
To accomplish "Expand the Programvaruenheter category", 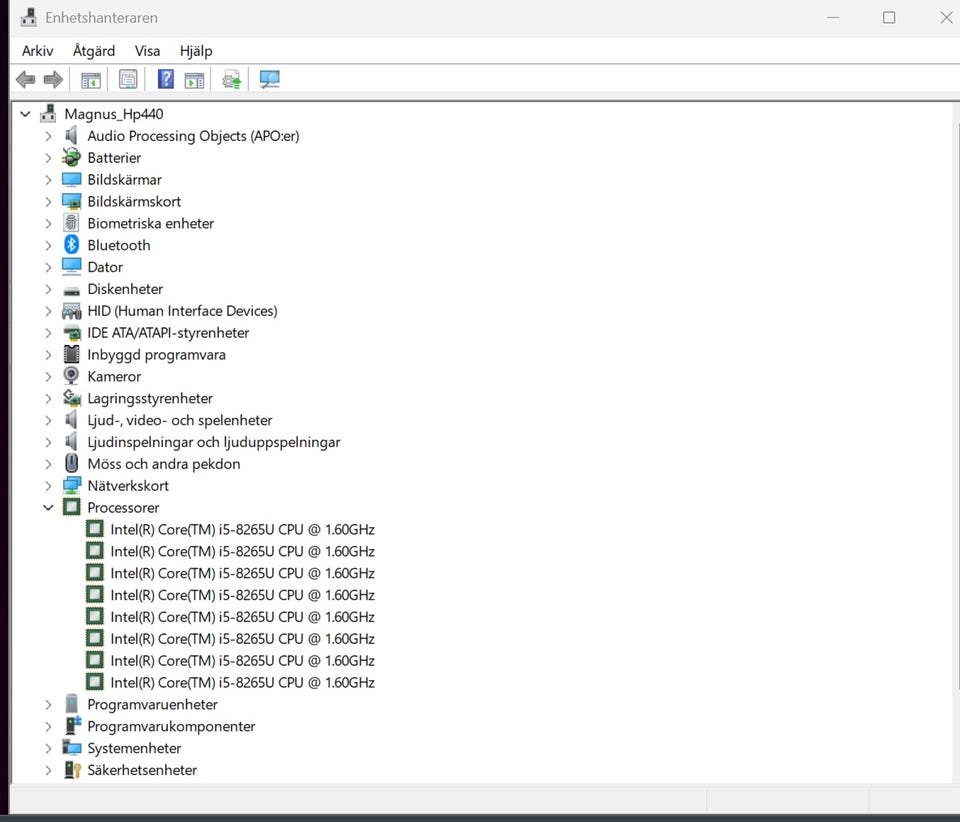I will coord(48,704).
